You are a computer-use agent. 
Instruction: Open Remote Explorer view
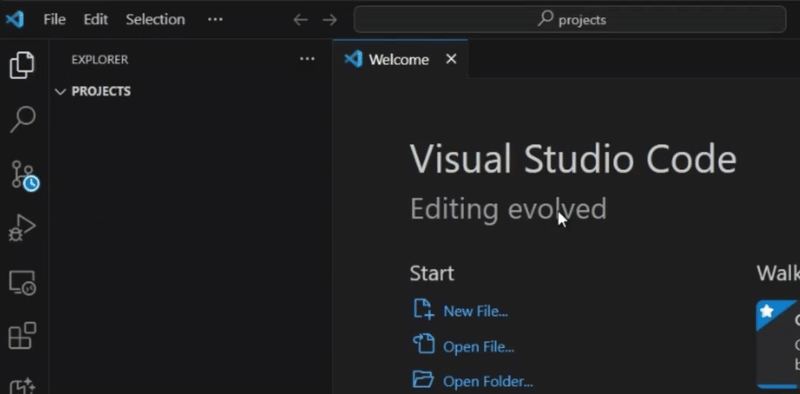point(22,283)
